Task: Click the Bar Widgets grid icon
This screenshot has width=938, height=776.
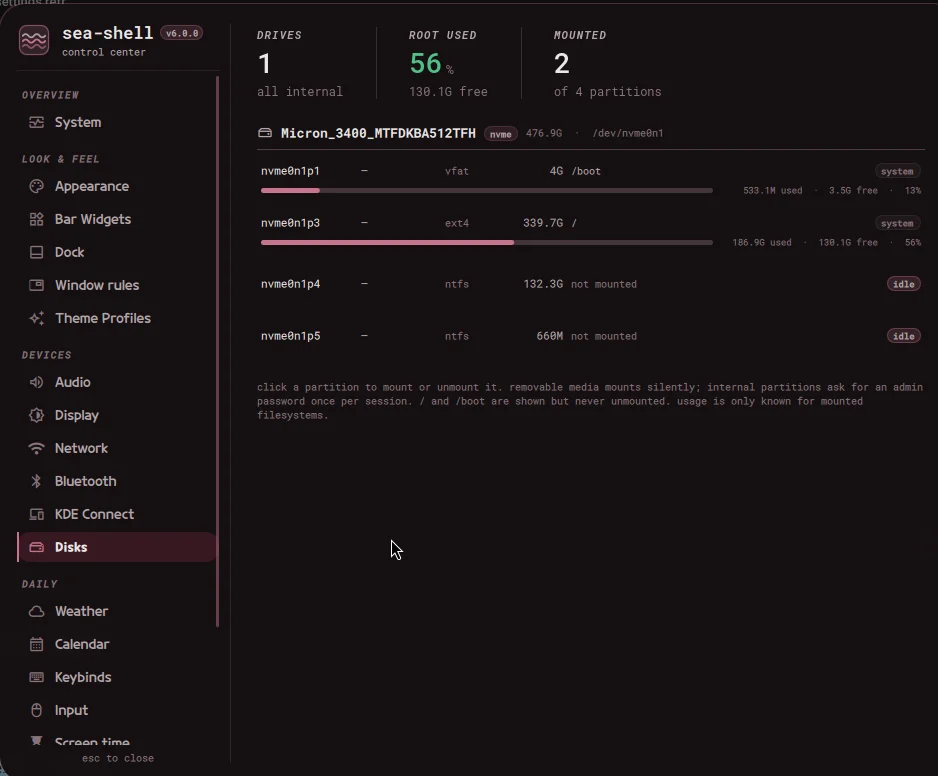Action: (36, 219)
